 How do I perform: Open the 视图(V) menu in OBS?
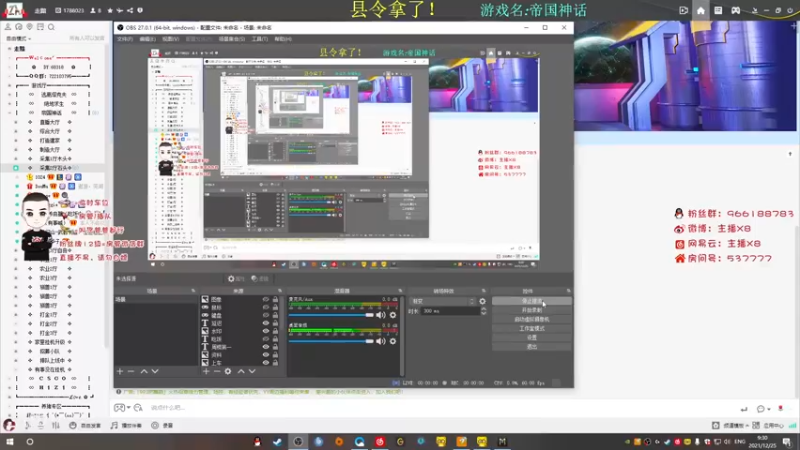(170, 39)
